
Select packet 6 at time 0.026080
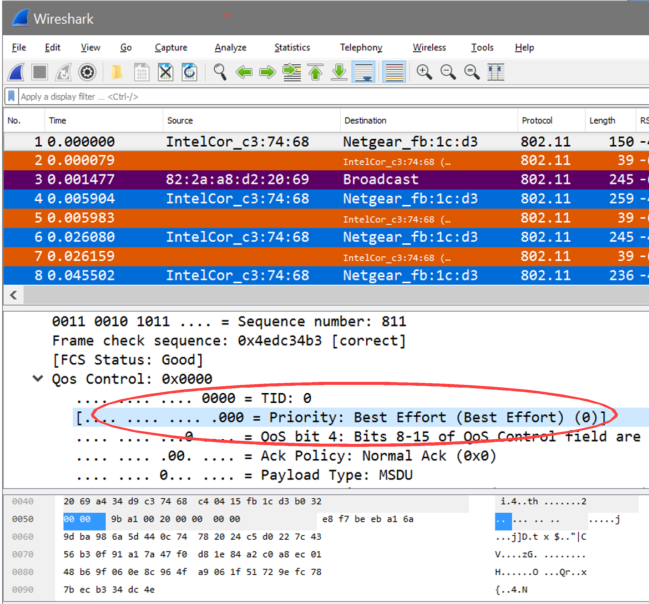[x=326, y=237]
